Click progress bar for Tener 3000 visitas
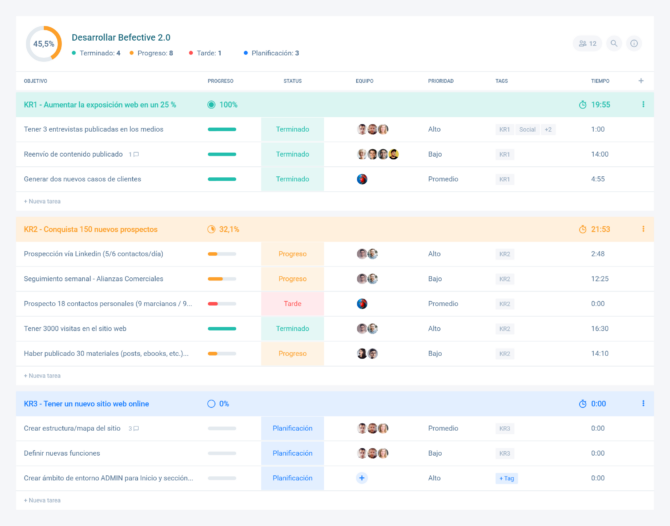 point(222,328)
